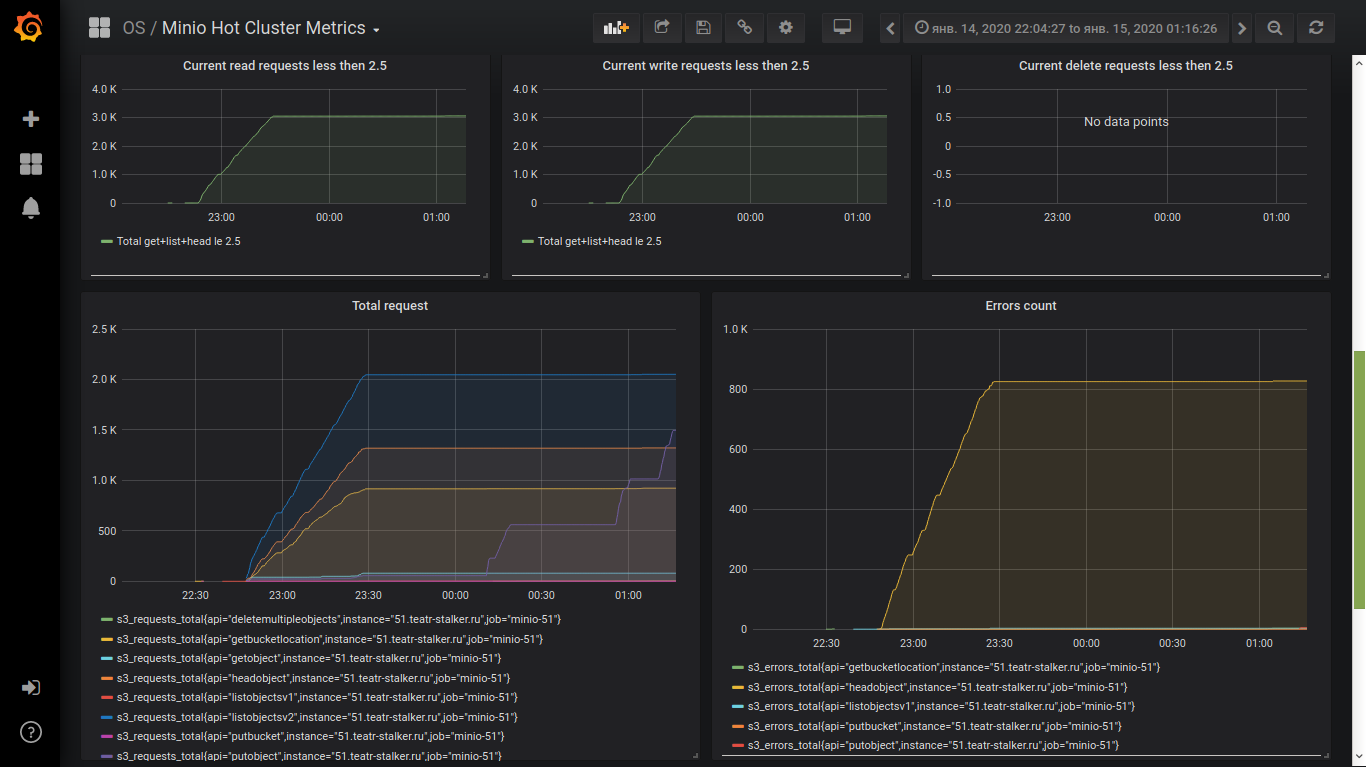Open the Alerting bell icon
Screen dimensions: 1366x767
tap(30, 208)
